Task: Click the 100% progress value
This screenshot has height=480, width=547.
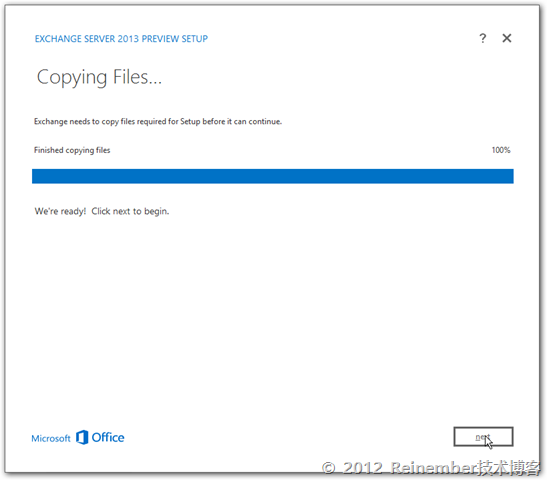Action: [501, 150]
